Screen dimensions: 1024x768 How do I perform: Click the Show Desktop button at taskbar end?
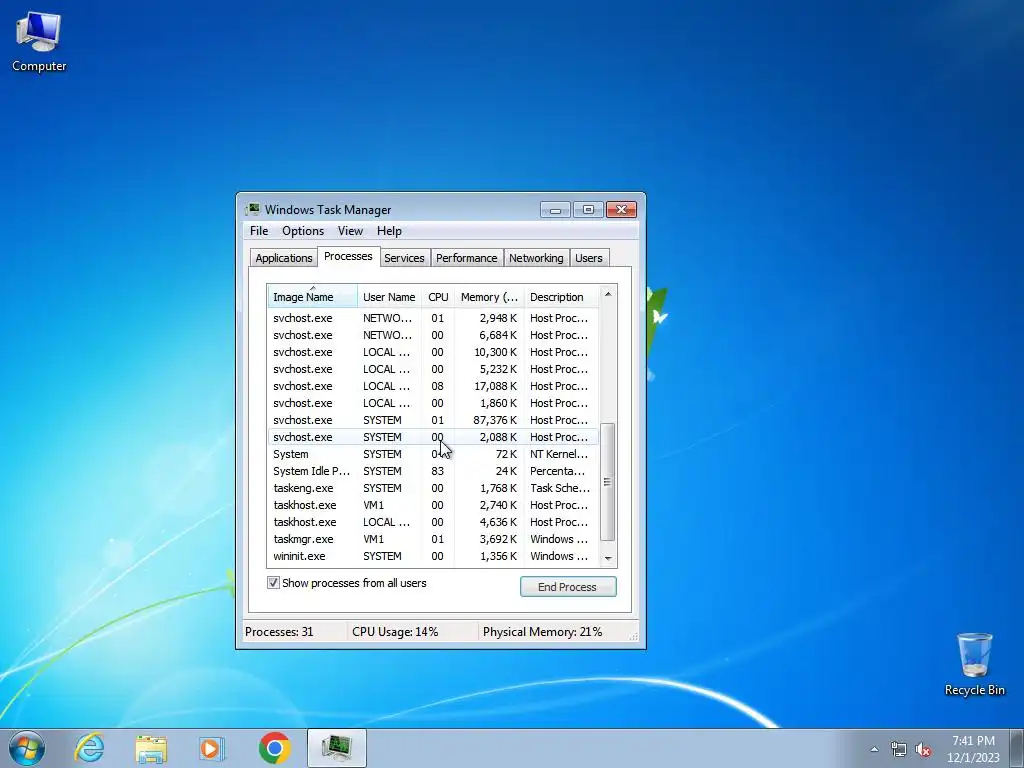coord(1017,748)
